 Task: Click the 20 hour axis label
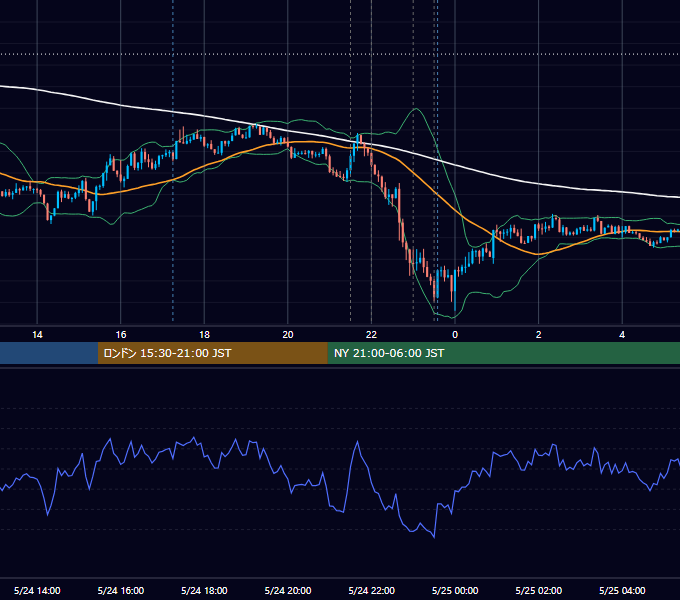288,335
